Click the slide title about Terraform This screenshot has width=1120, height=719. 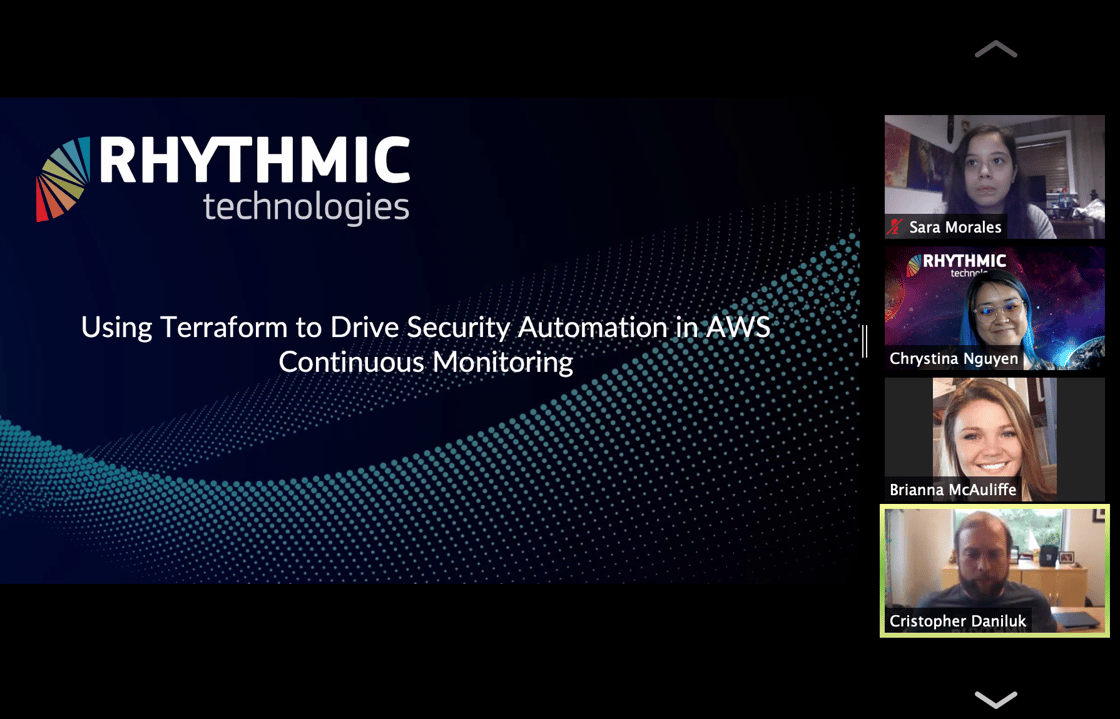coord(426,344)
